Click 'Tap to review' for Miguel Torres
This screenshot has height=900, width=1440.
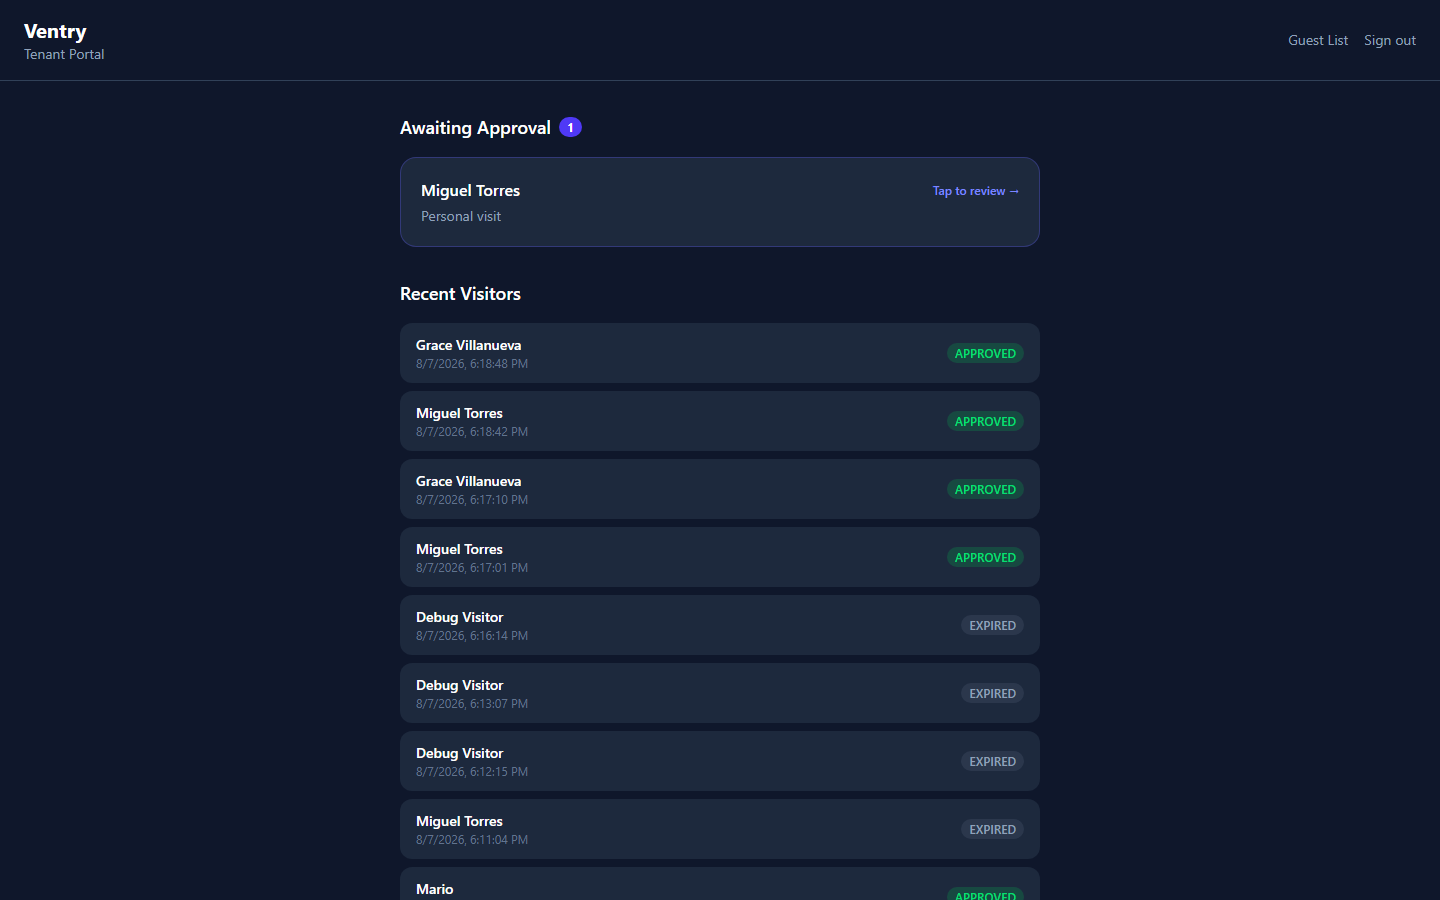(975, 191)
